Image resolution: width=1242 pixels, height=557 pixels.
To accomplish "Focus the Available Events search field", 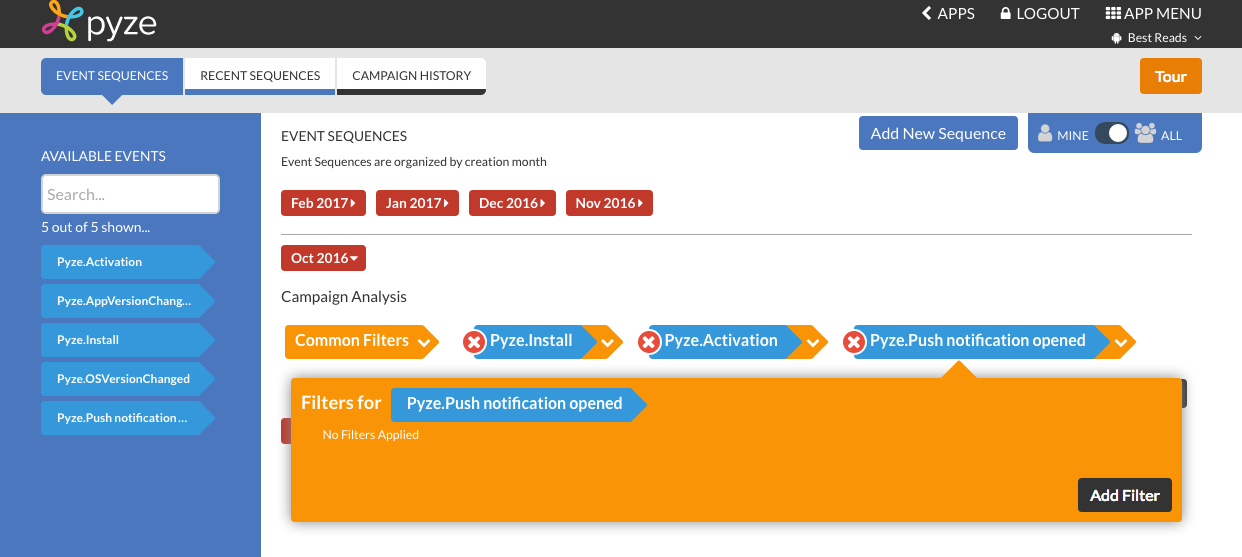I will [x=130, y=194].
